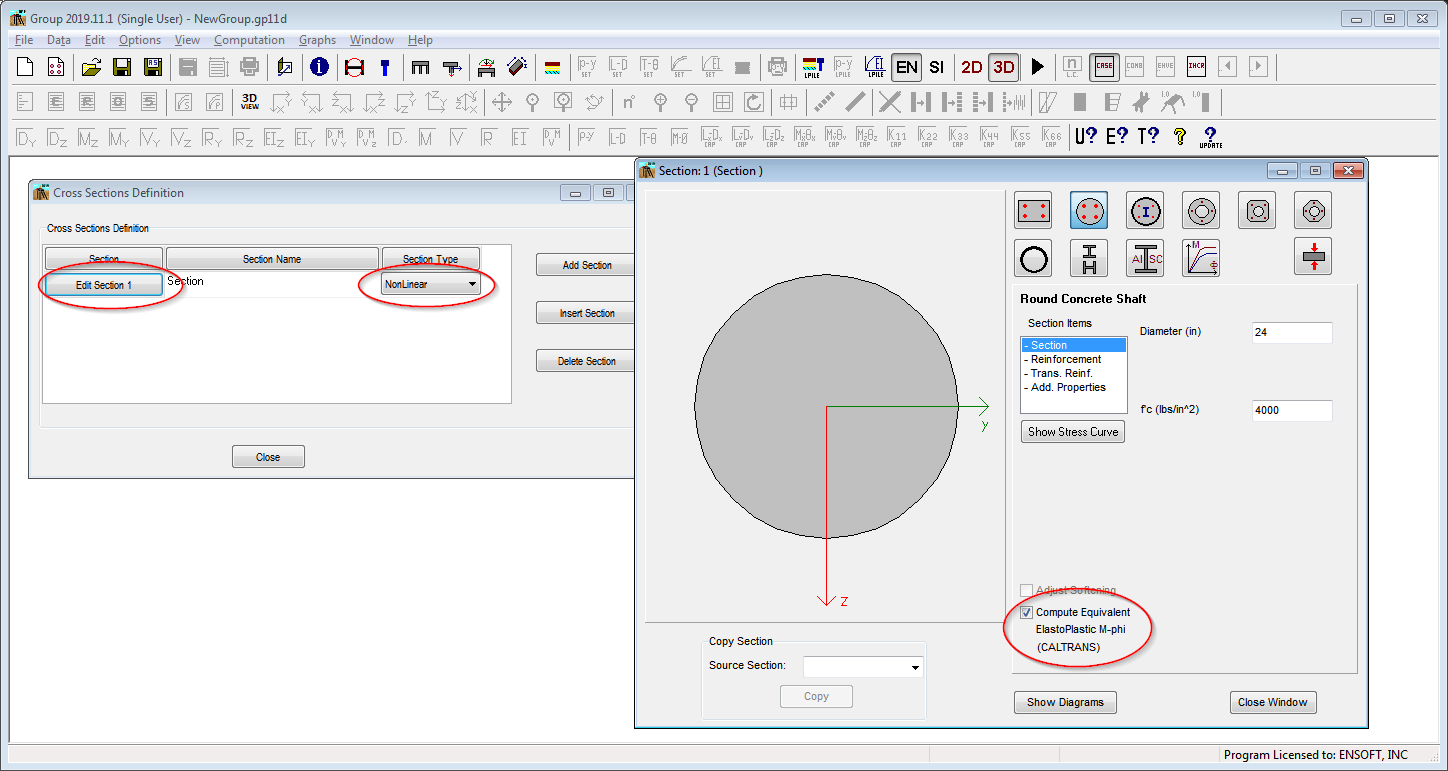Uncheck Compute Equivalent ElastoPlastic M-phi (CALTRANS)
This screenshot has width=1448, height=771.
tap(1026, 612)
